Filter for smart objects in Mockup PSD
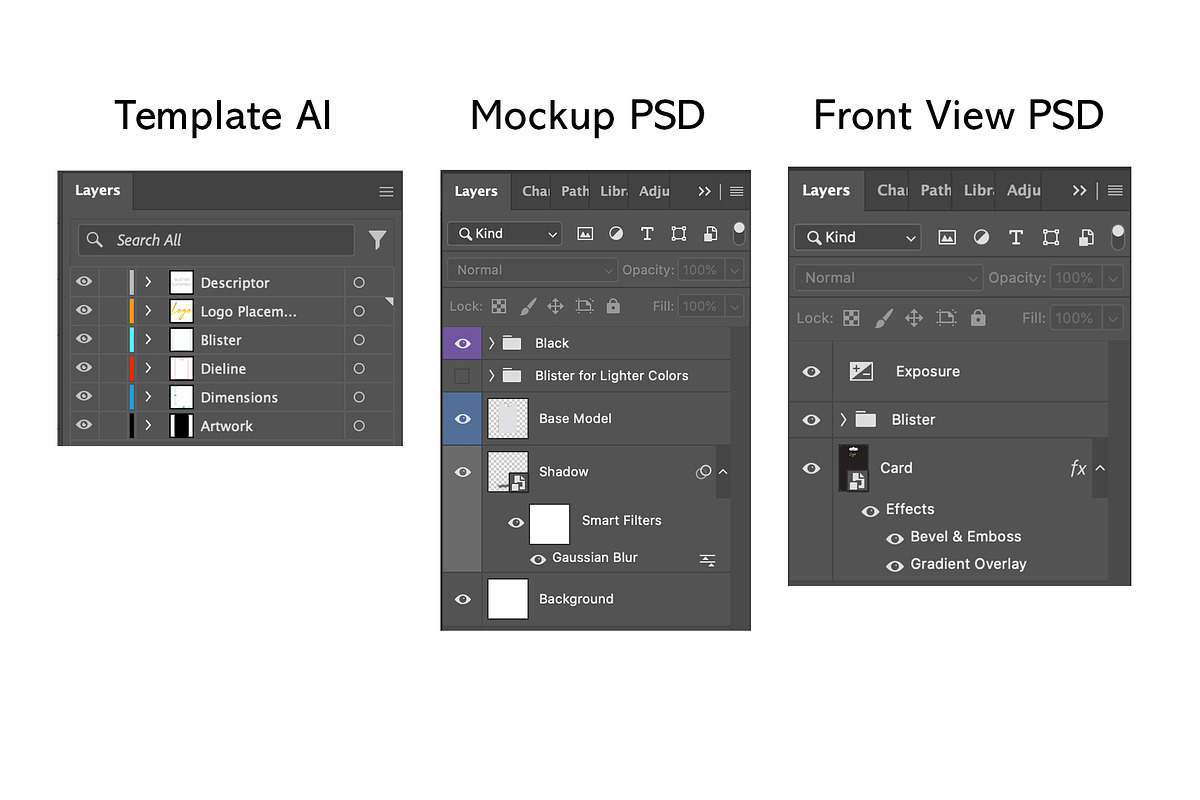 [x=710, y=234]
